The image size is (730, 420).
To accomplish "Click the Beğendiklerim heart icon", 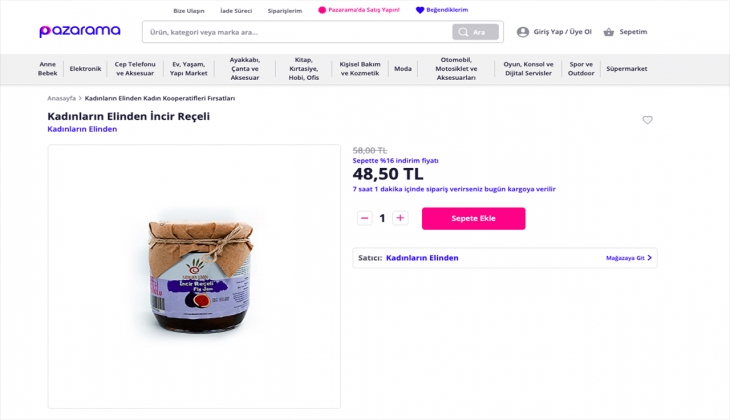I will [420, 10].
